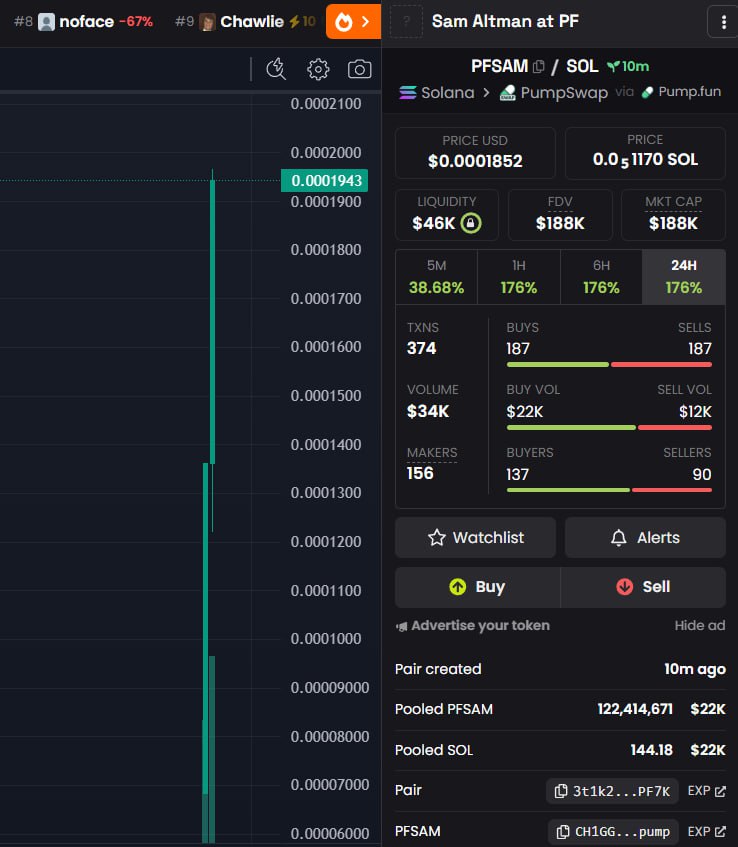The width and height of the screenshot is (738, 847).
Task: Click the buys versus sells ratio bar
Action: point(609,365)
